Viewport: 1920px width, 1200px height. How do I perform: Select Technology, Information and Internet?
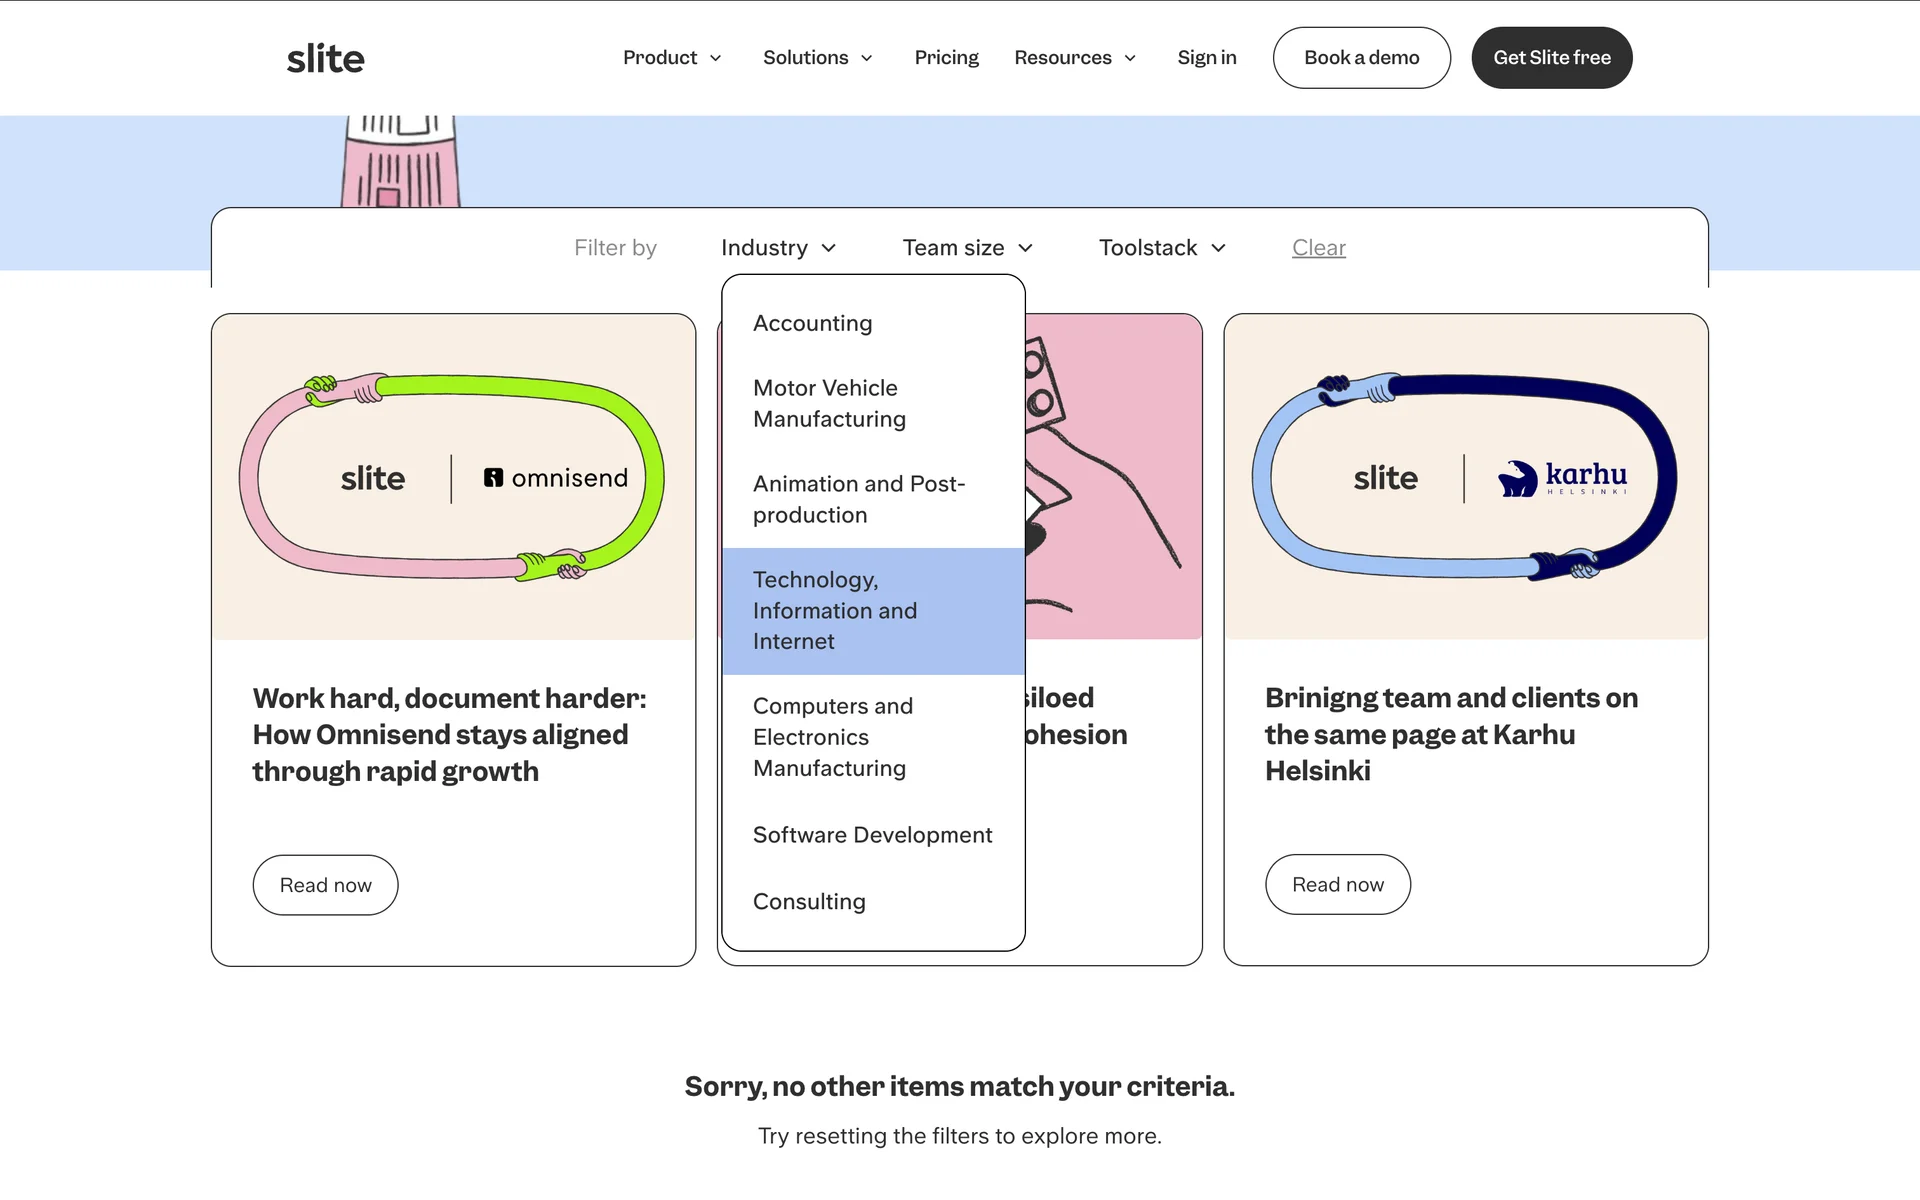(834, 611)
